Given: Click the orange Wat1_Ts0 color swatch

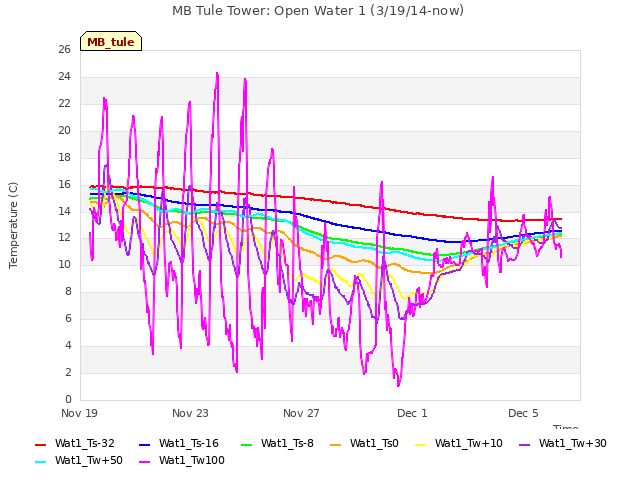Looking at the screenshot, I should pyautogui.click(x=336, y=444).
